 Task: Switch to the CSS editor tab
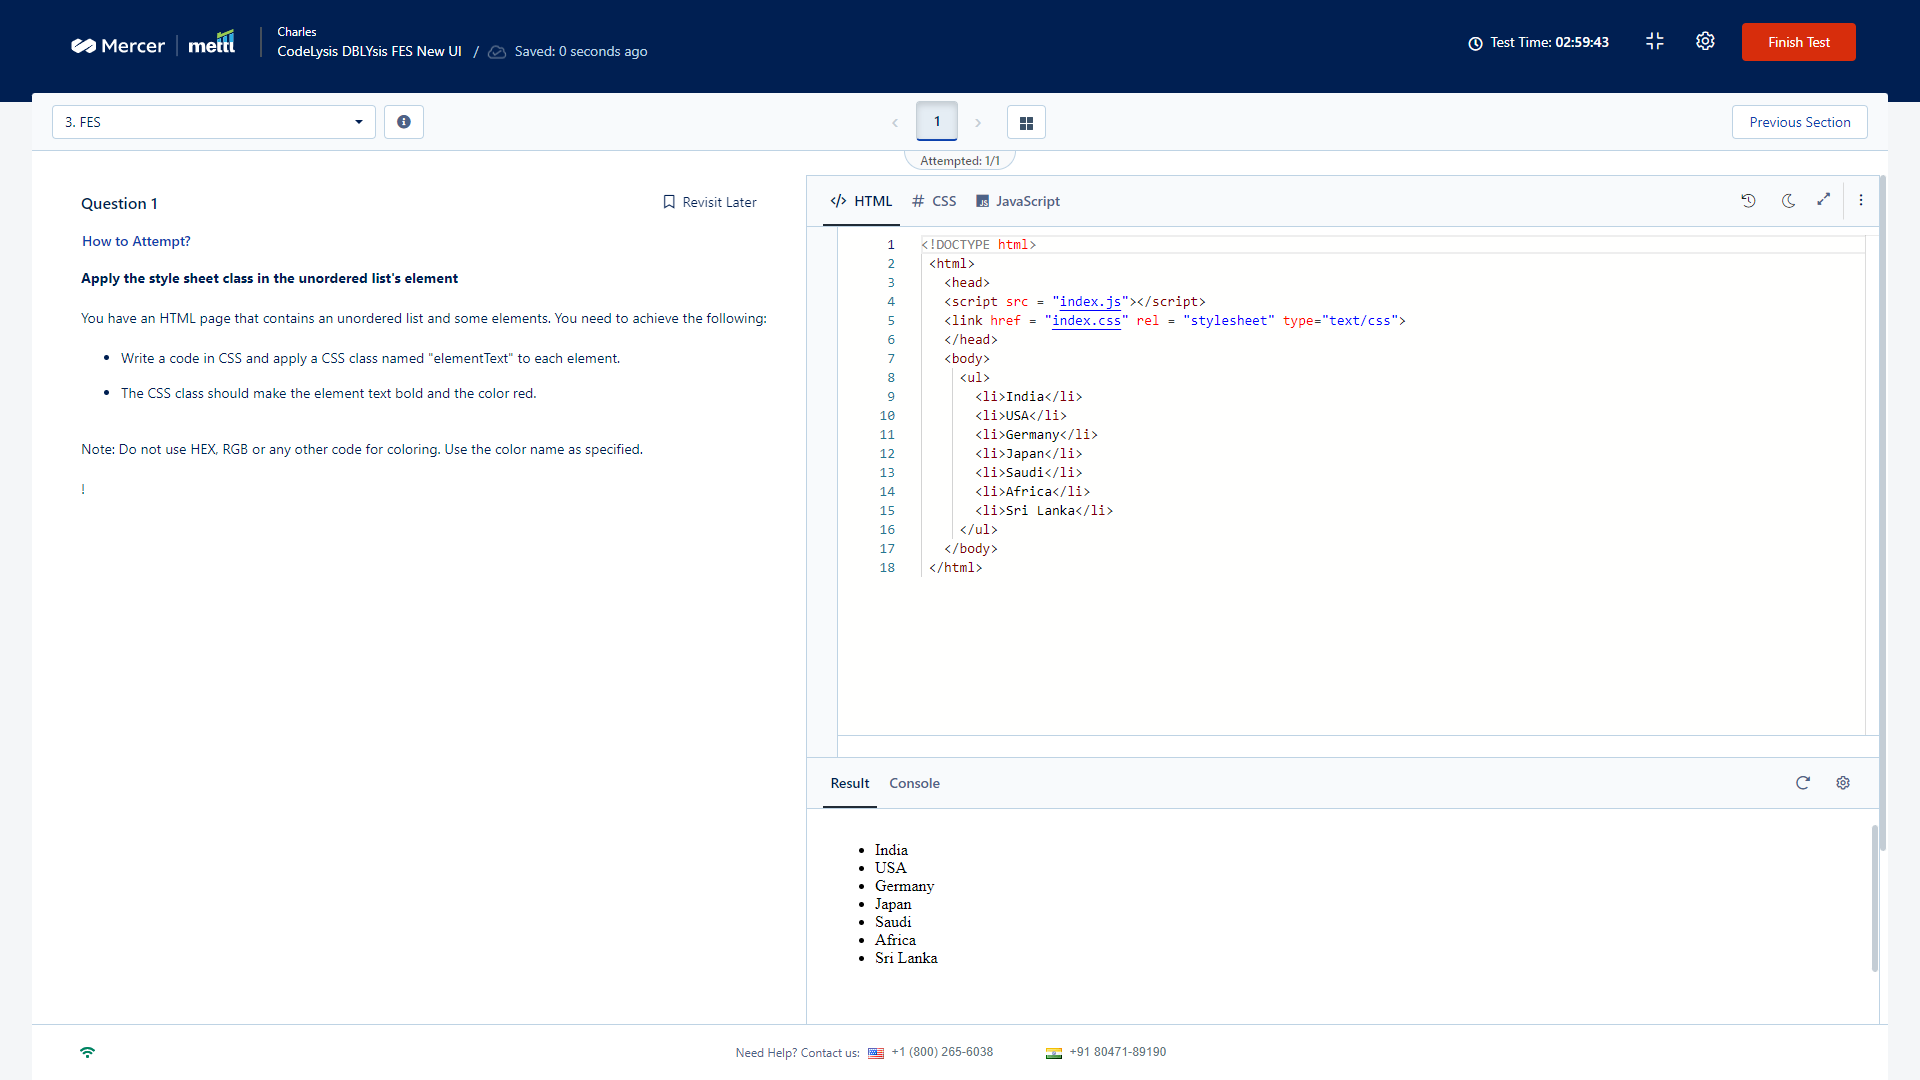934,201
